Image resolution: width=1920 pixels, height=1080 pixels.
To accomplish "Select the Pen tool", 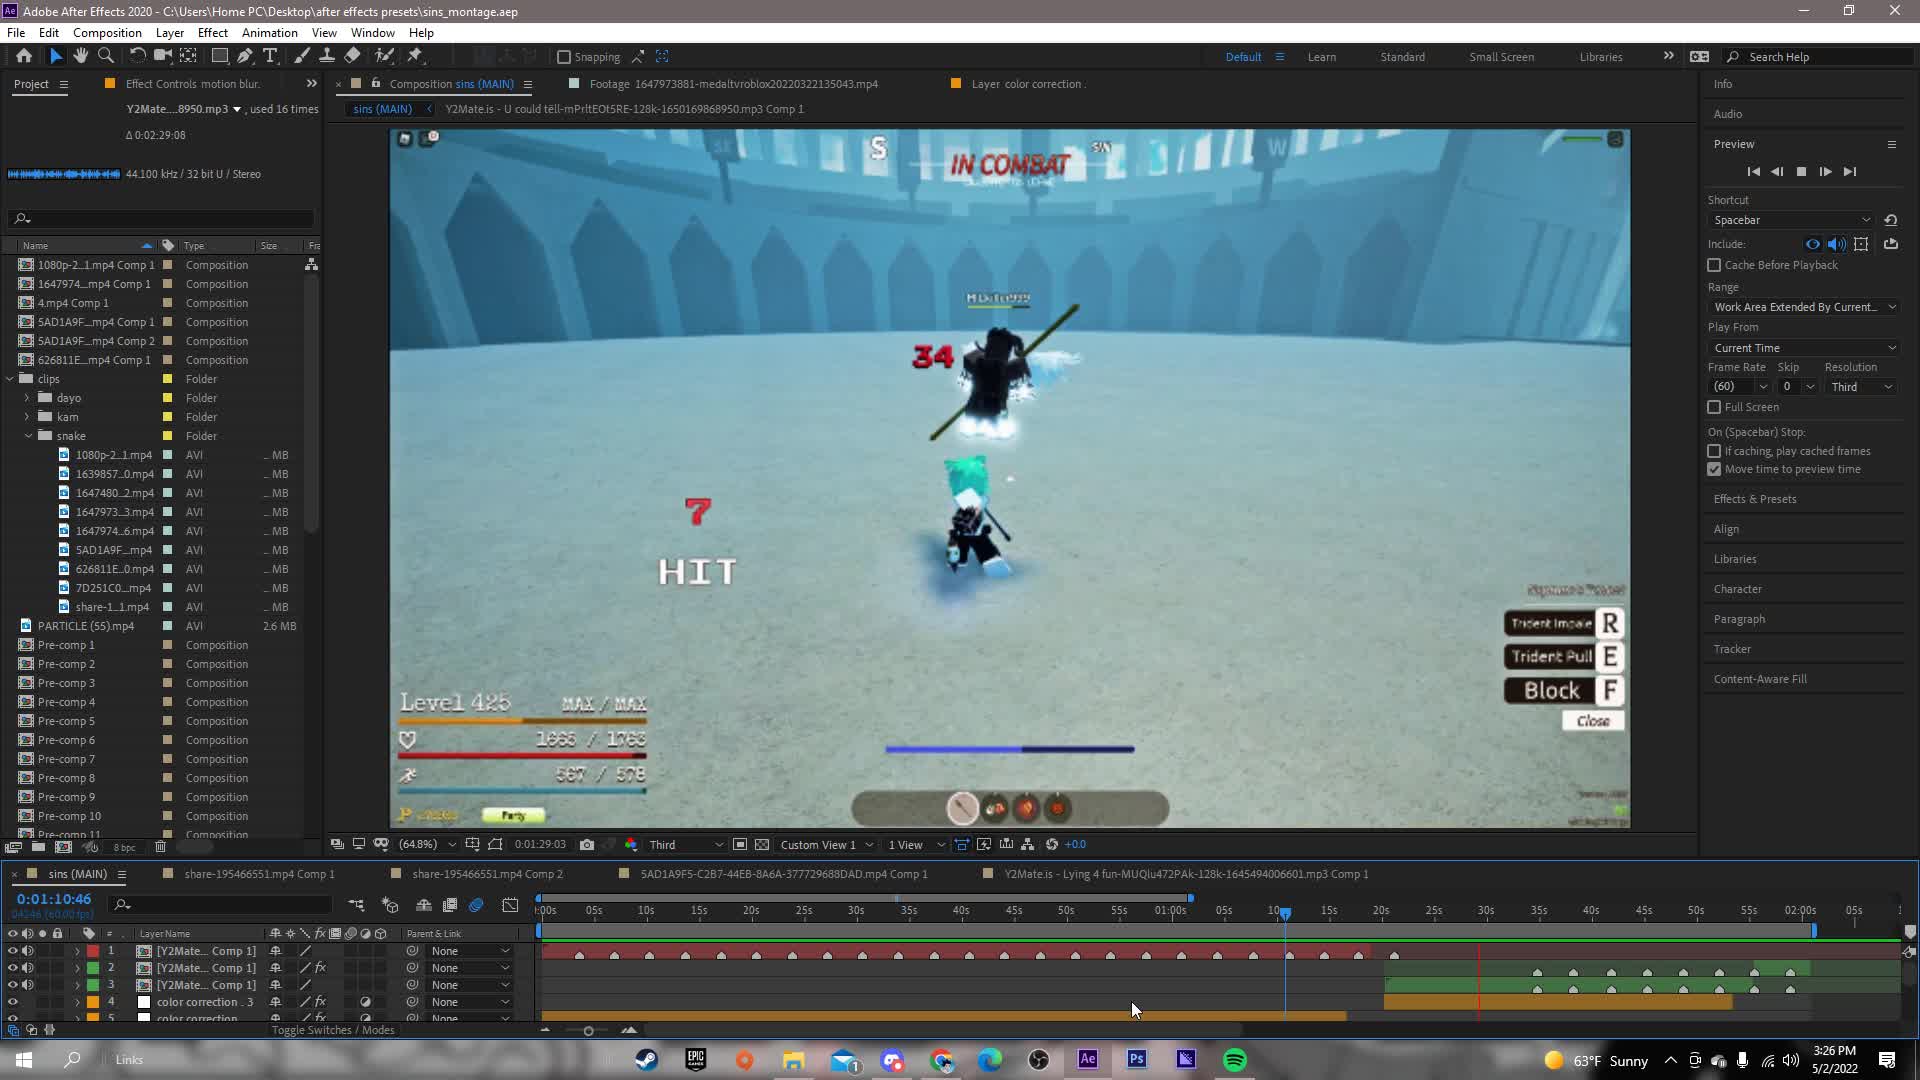I will tap(245, 56).
